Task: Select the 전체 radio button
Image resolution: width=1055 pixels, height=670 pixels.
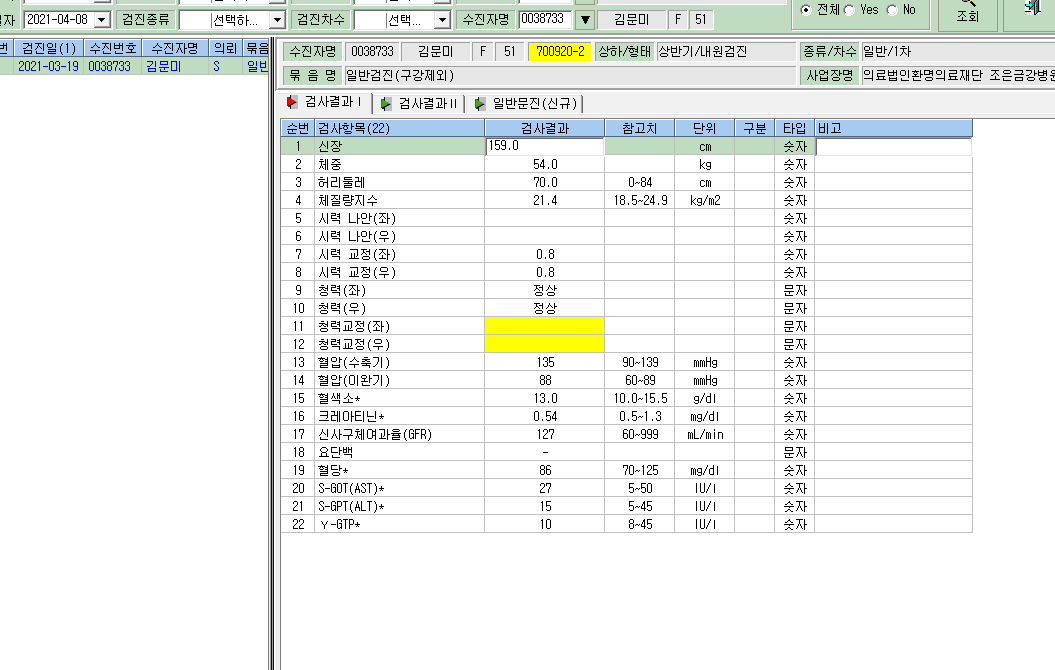Action: coord(806,10)
